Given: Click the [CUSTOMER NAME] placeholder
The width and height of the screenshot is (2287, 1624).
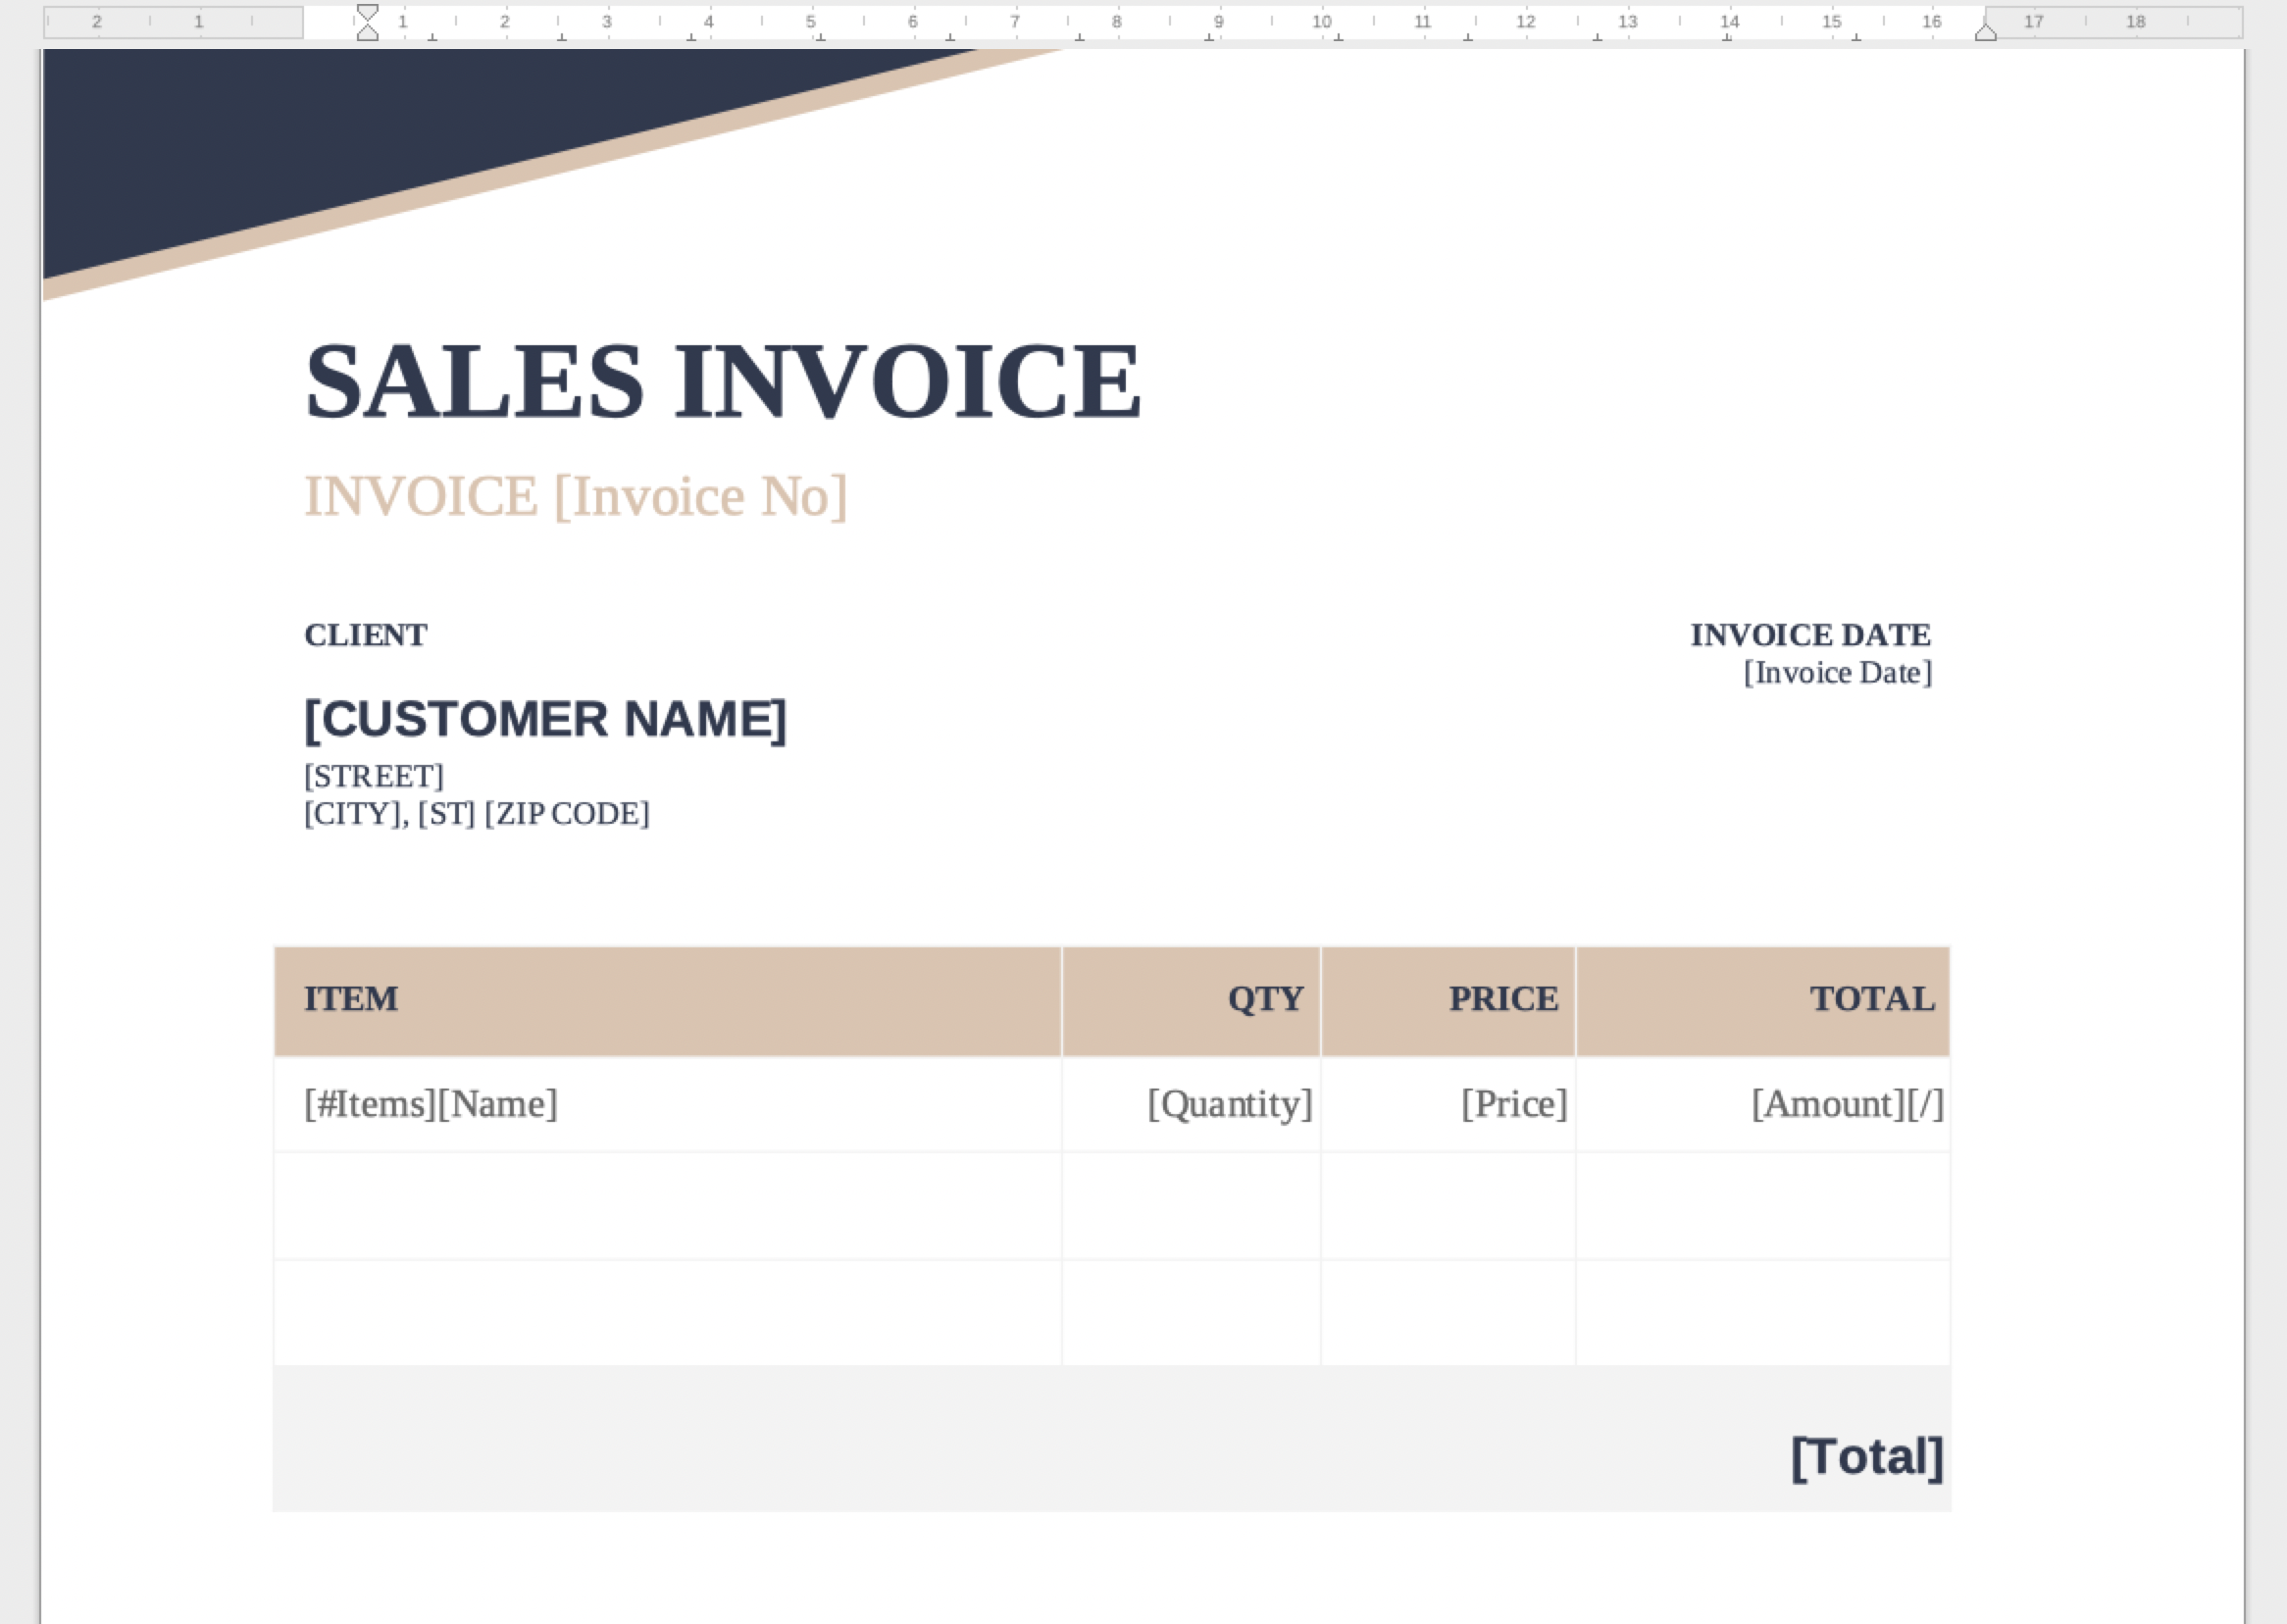Looking at the screenshot, I should 545,719.
